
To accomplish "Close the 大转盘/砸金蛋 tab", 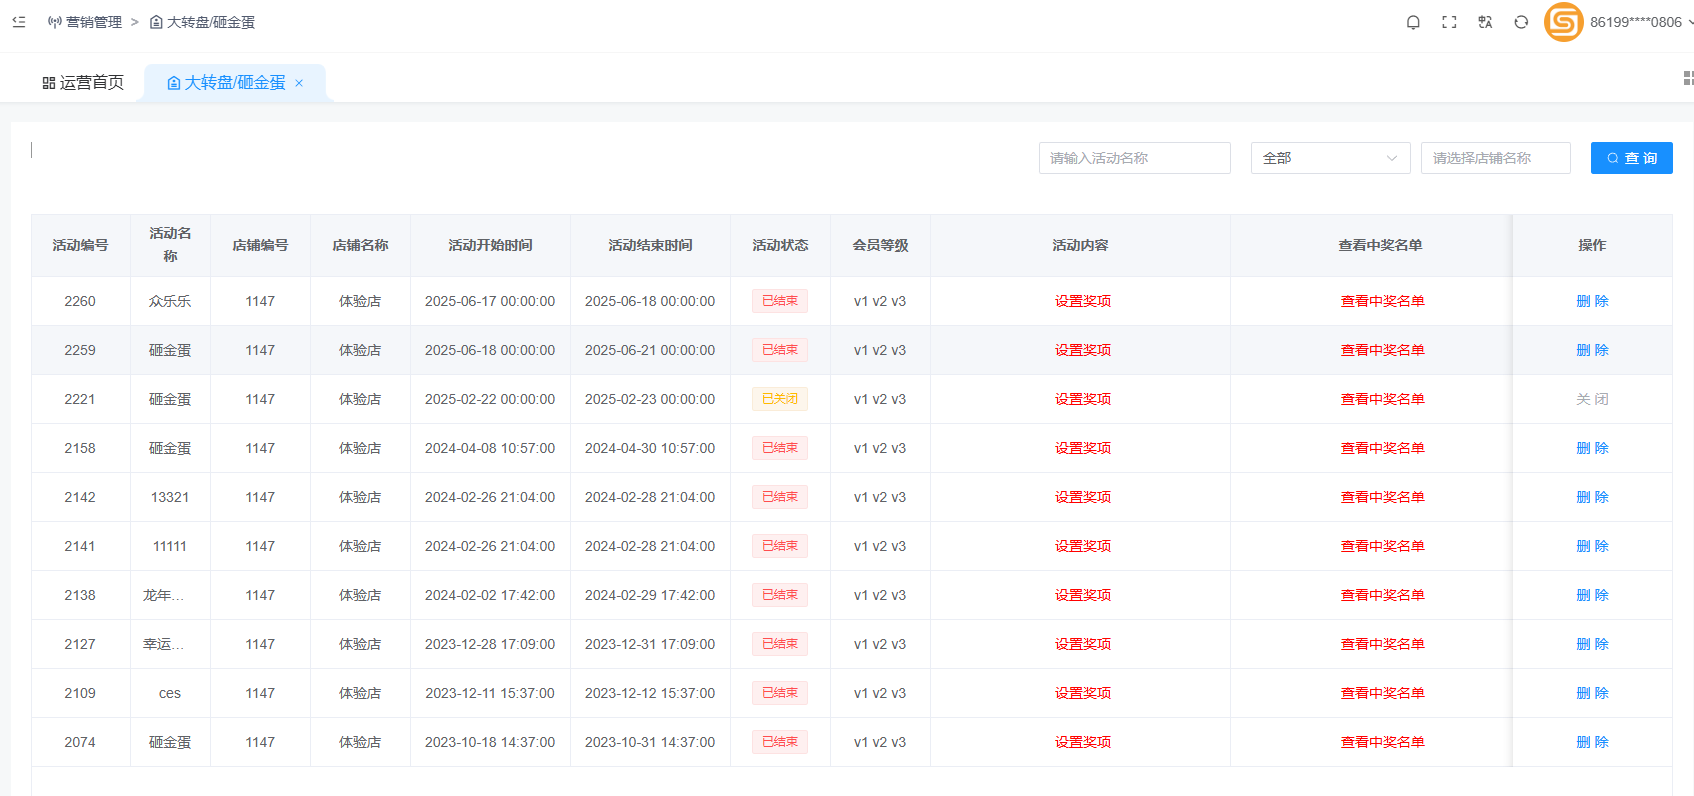I will click(299, 83).
